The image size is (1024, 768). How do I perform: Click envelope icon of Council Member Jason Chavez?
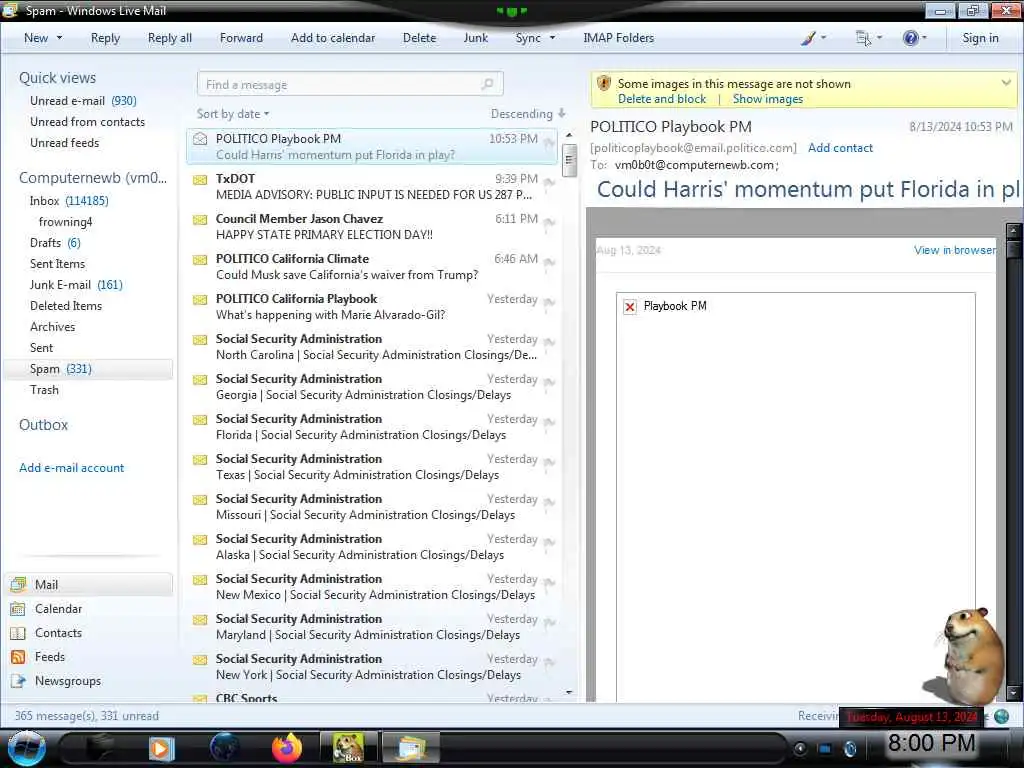tap(200, 219)
